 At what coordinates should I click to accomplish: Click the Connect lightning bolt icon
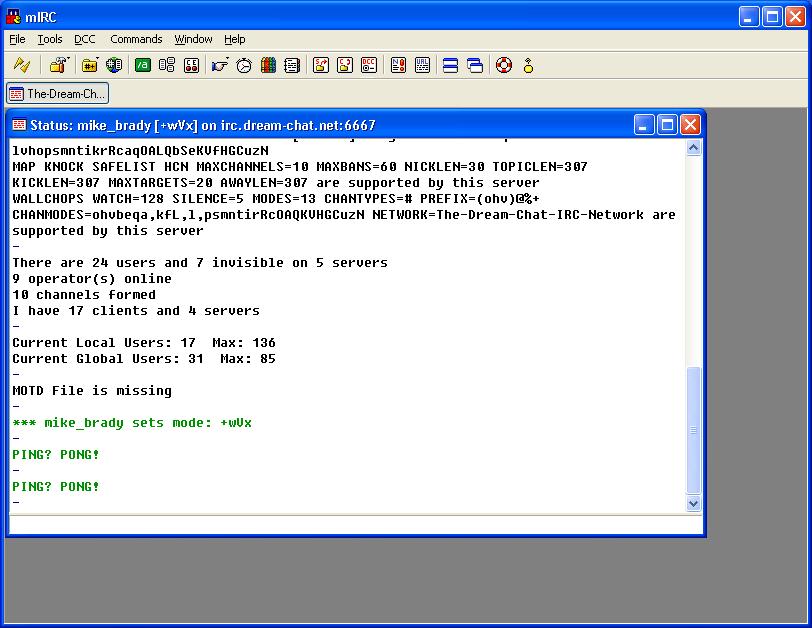click(x=22, y=65)
